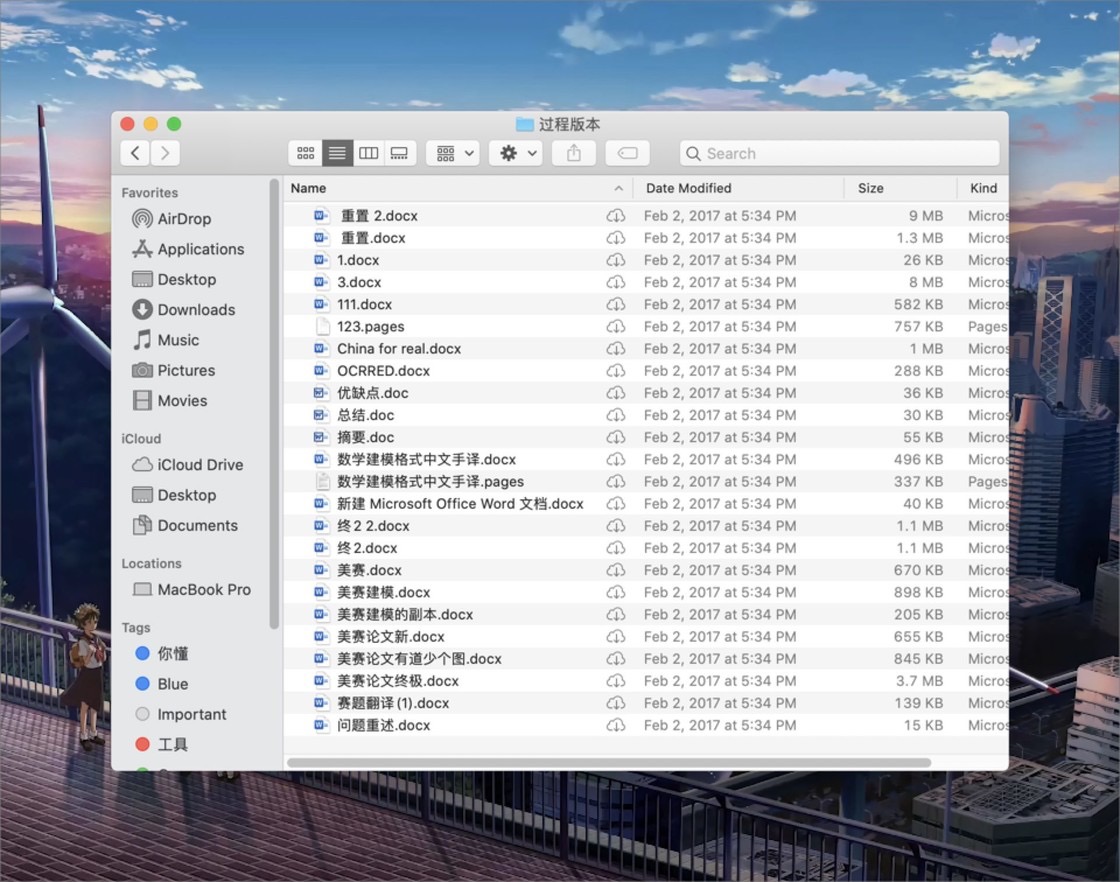Select Desktop under iCloud
The height and width of the screenshot is (882, 1120).
174,495
